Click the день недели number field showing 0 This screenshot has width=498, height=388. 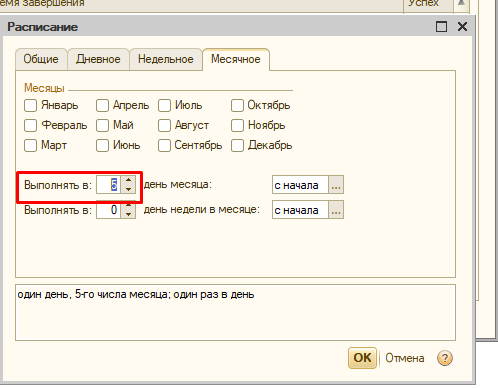[109, 210]
